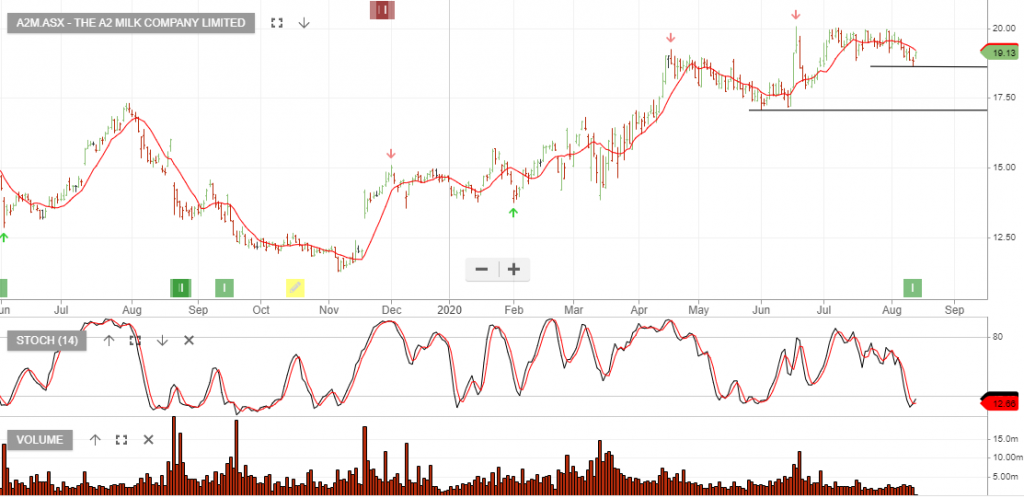The width and height of the screenshot is (1024, 498).
Task: Click the 19.13 current price tag
Action: 1002,53
